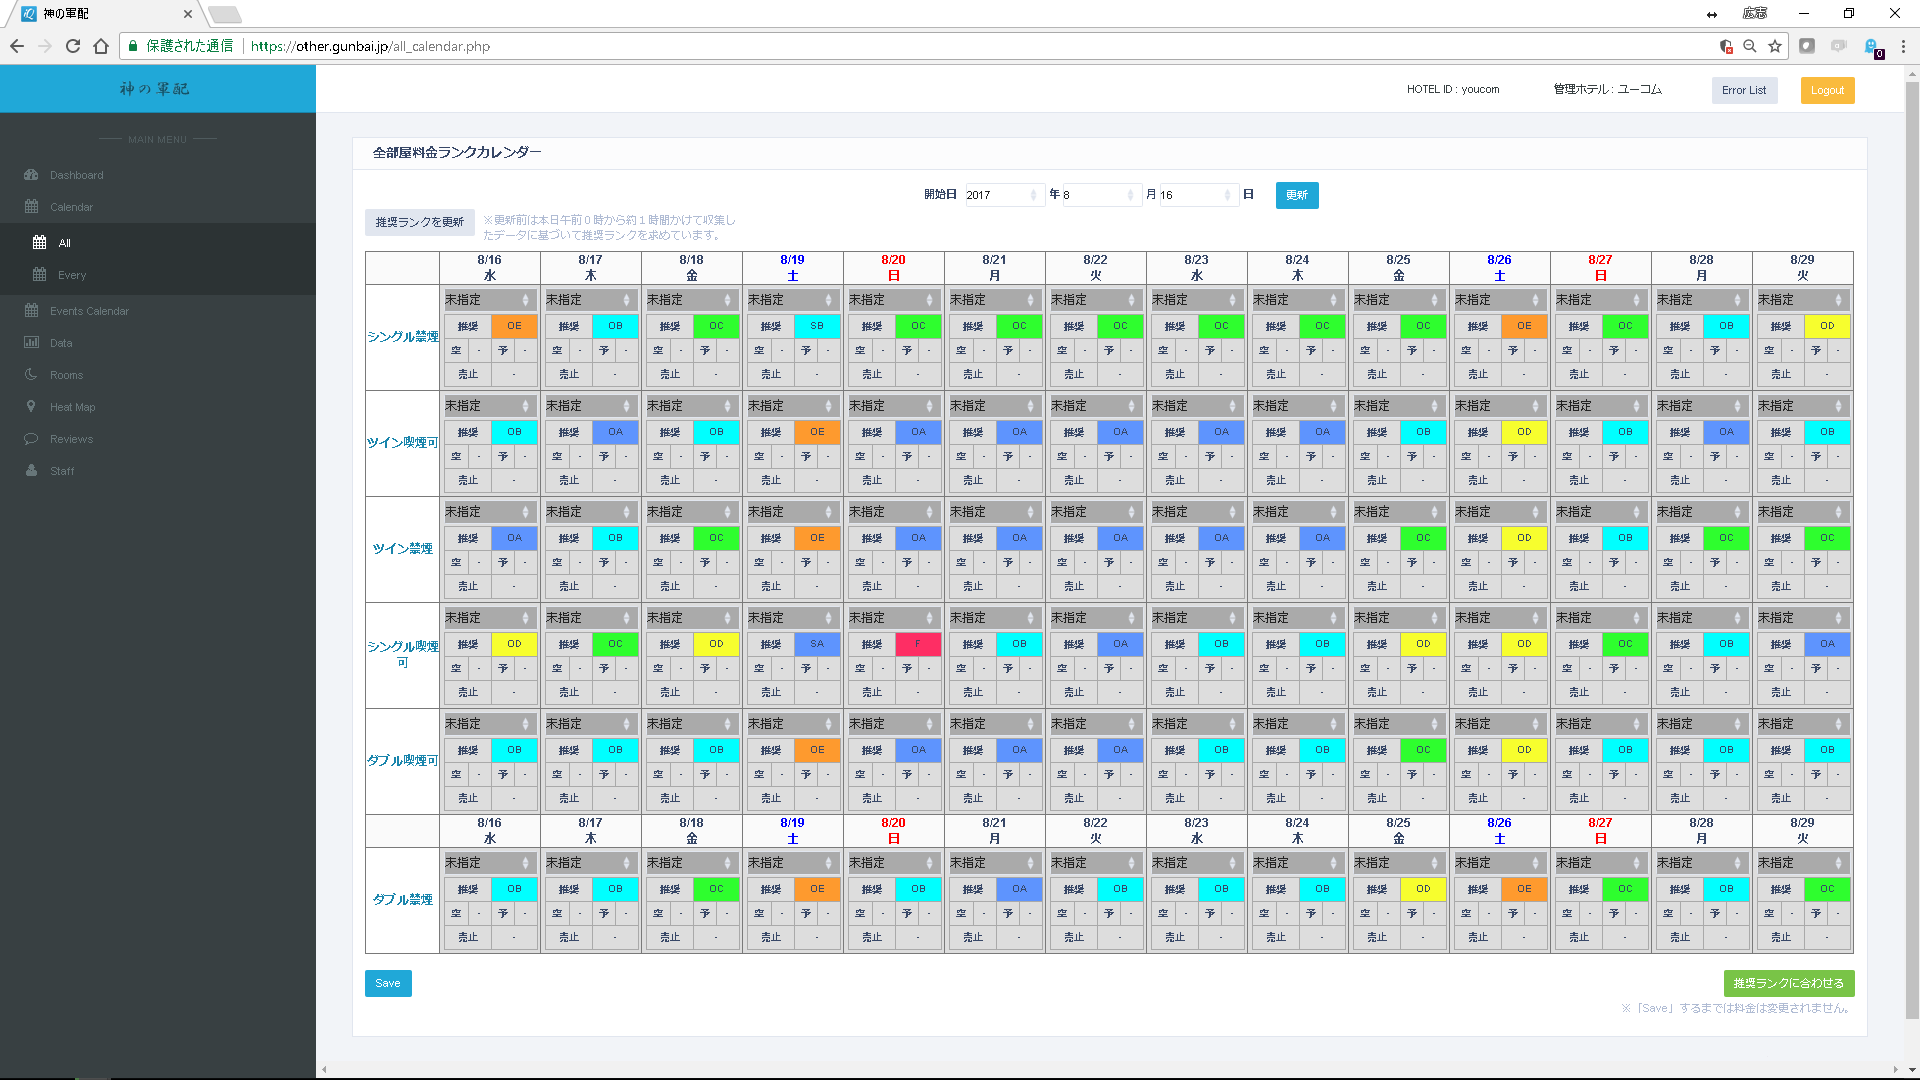
Task: Open the ツイン喫煙可 room type link
Action: tap(403, 443)
